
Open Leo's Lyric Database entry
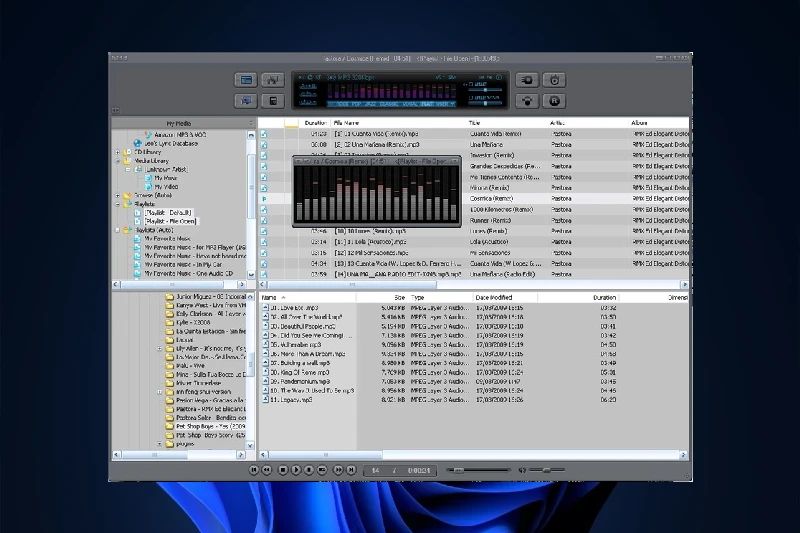pos(170,143)
